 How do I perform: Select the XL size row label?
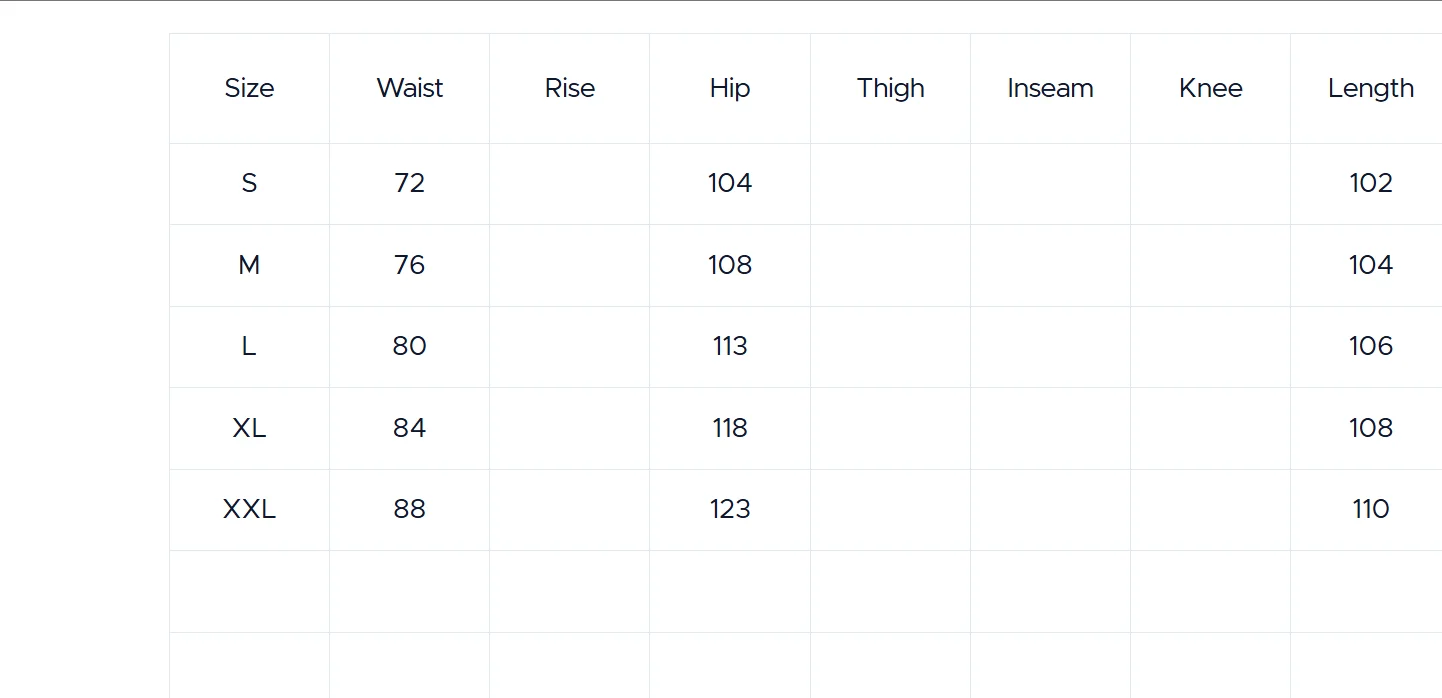tap(249, 428)
